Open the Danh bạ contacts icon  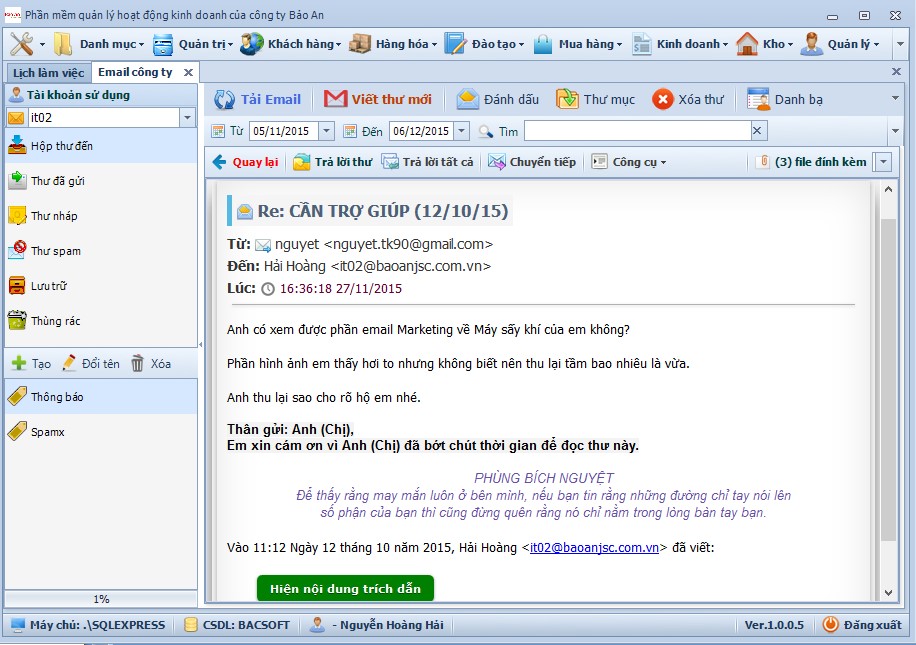coord(758,99)
